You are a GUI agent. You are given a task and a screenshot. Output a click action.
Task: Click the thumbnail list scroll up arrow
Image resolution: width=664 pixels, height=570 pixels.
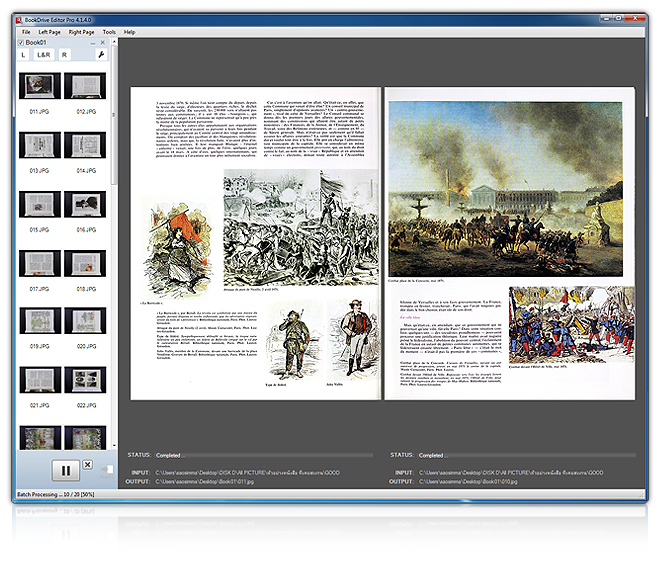tap(113, 42)
